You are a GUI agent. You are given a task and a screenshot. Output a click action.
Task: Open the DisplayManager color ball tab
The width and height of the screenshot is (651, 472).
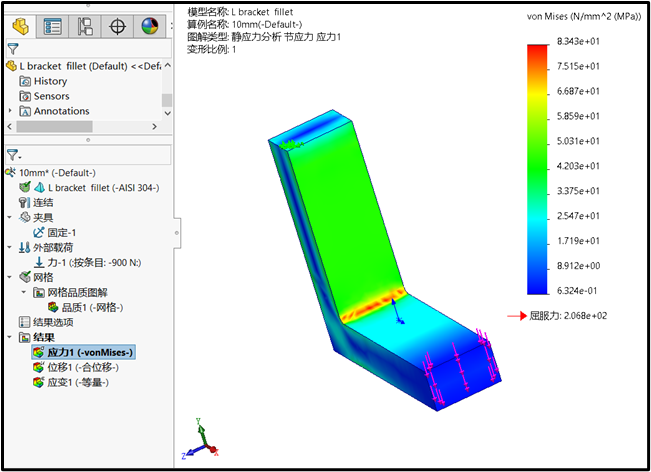[149, 26]
